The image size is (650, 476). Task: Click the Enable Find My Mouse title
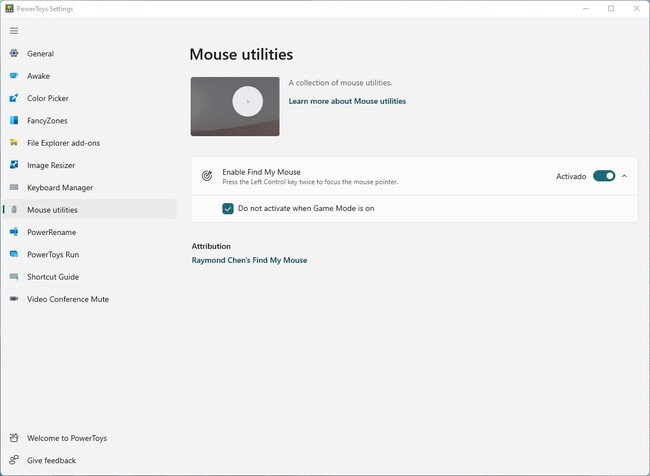[x=261, y=172]
